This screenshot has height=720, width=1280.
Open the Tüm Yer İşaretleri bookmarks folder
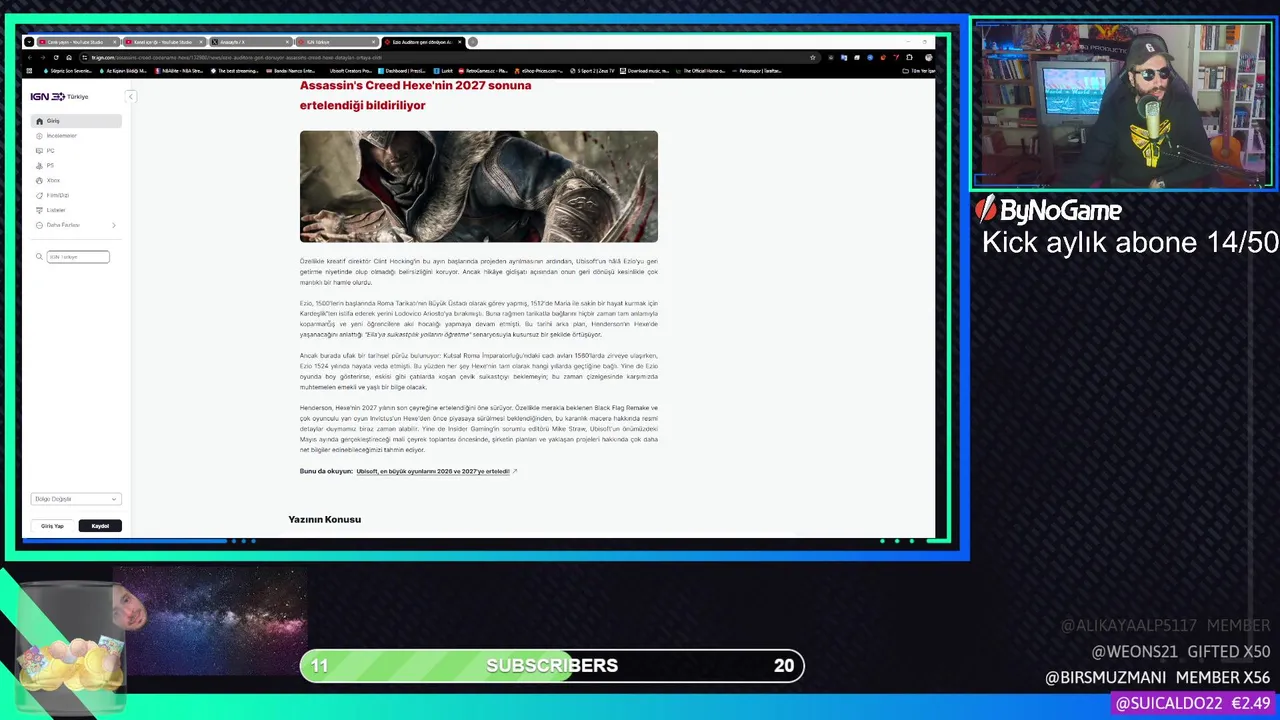point(920,71)
